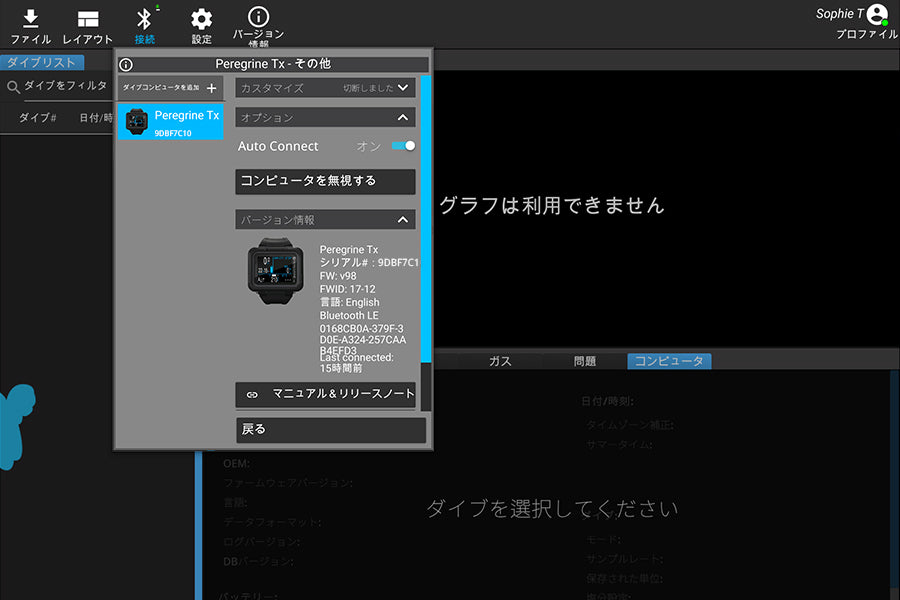
Task: Select Peregrine Tx device in list
Action: (x=170, y=122)
